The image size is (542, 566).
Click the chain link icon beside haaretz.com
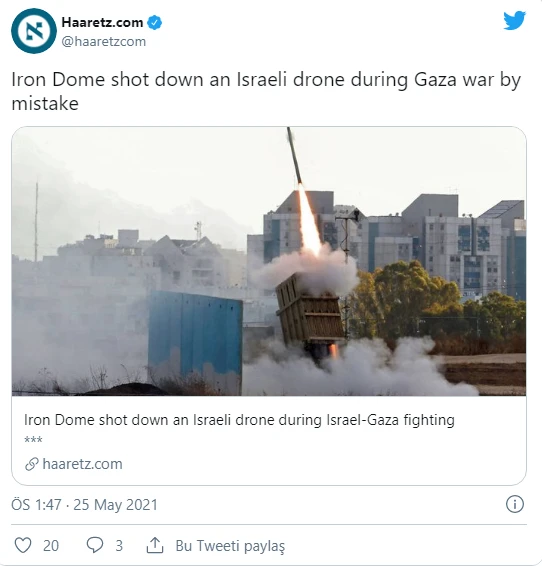click(32, 464)
